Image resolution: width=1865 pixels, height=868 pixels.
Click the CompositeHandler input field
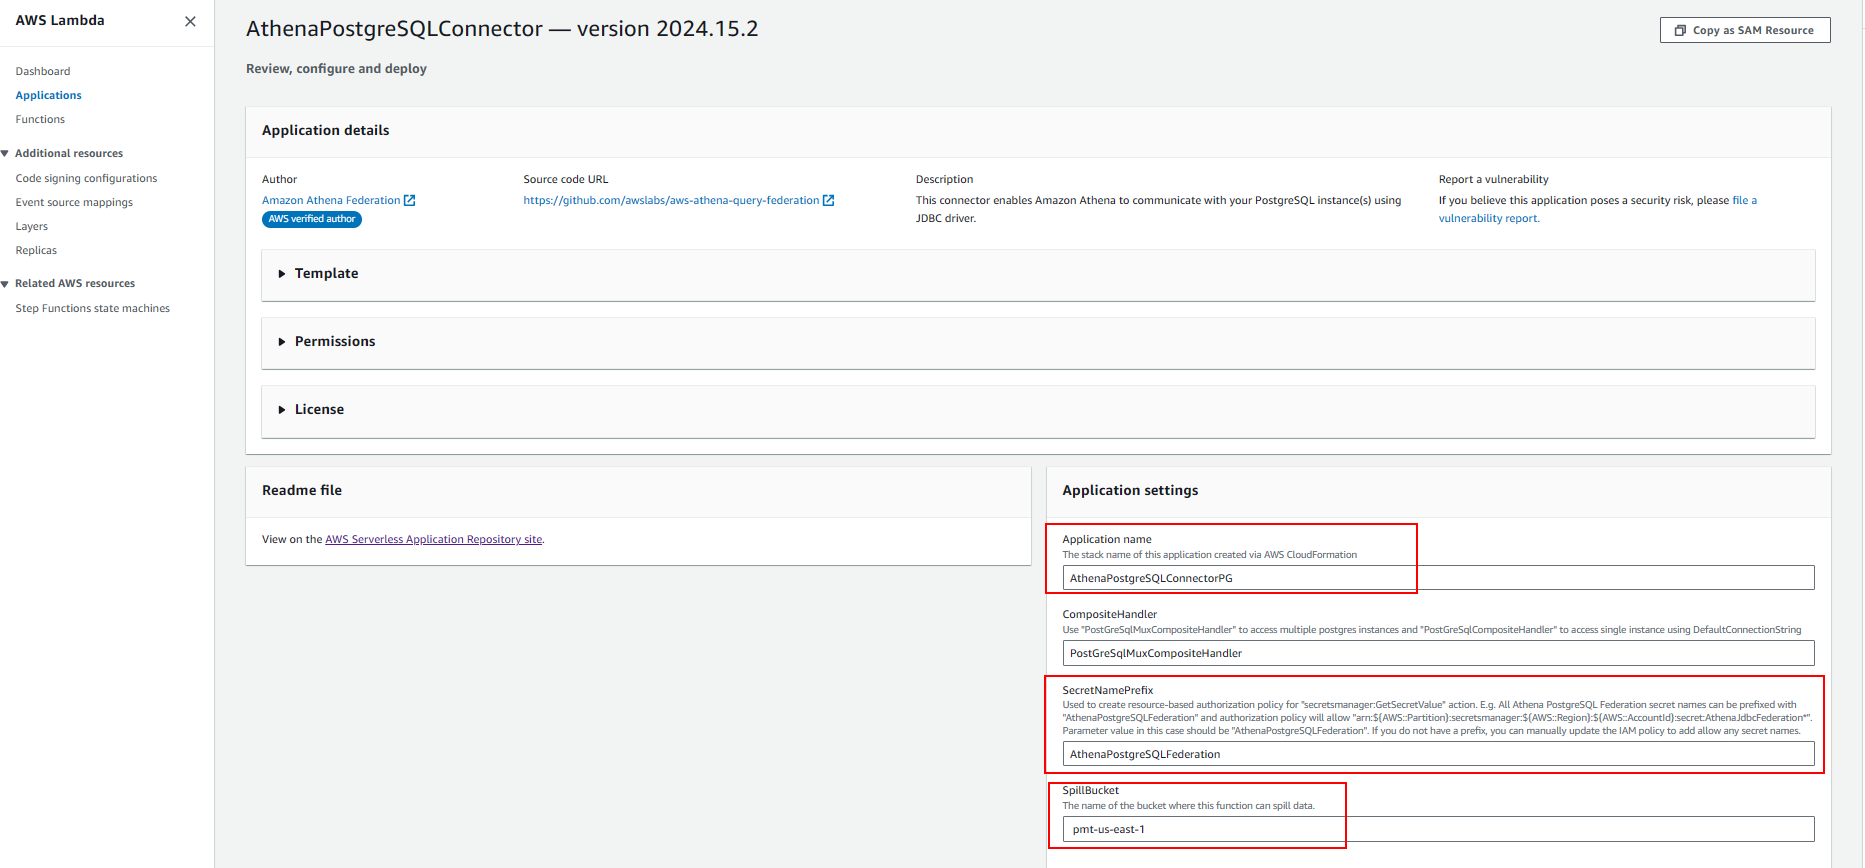point(1438,653)
